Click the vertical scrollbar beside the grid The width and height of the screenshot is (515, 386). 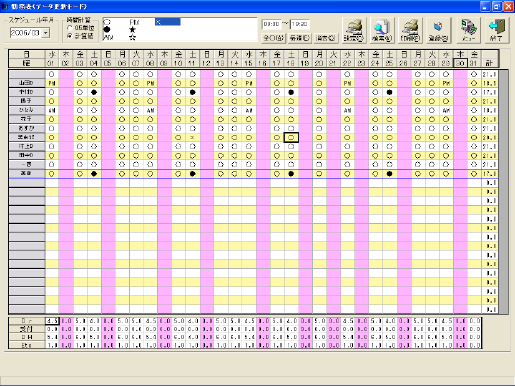coord(503,192)
